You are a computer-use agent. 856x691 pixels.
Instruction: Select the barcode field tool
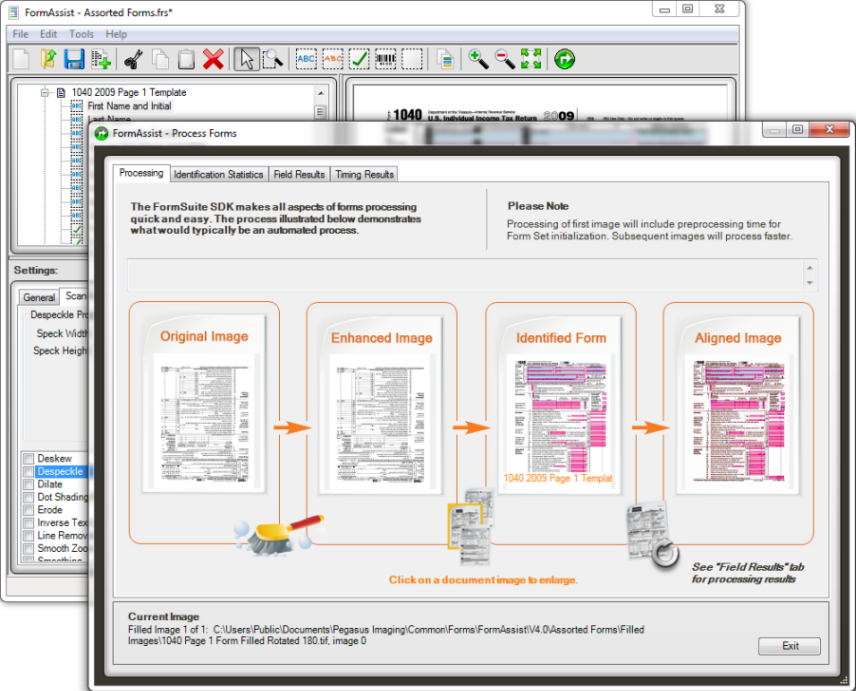385,59
